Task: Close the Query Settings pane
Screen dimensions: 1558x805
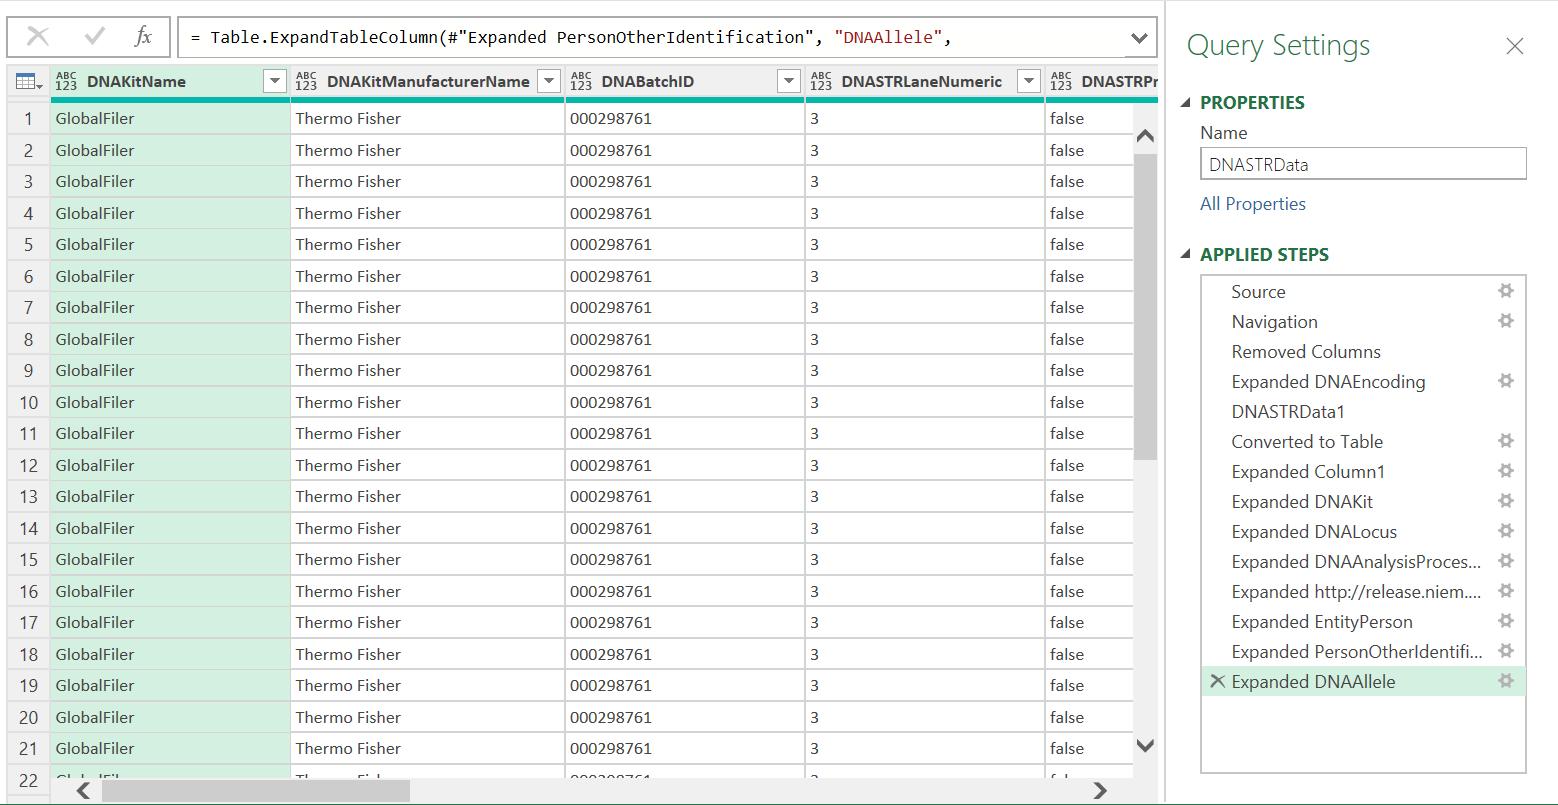Action: tap(1515, 46)
